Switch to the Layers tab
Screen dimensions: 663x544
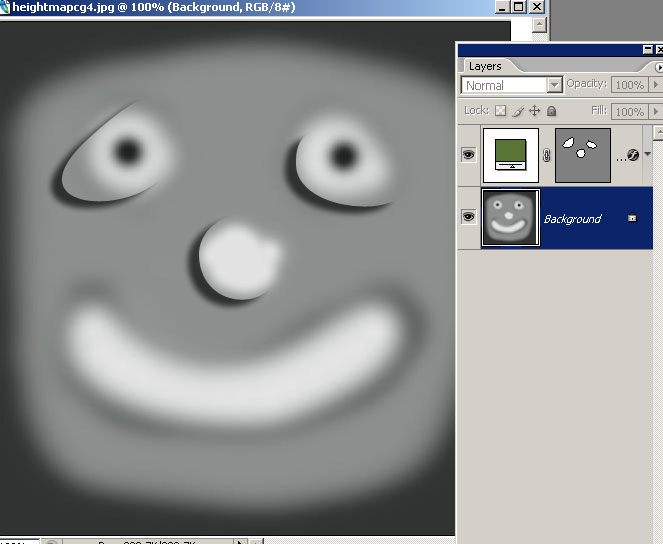pyautogui.click(x=485, y=66)
